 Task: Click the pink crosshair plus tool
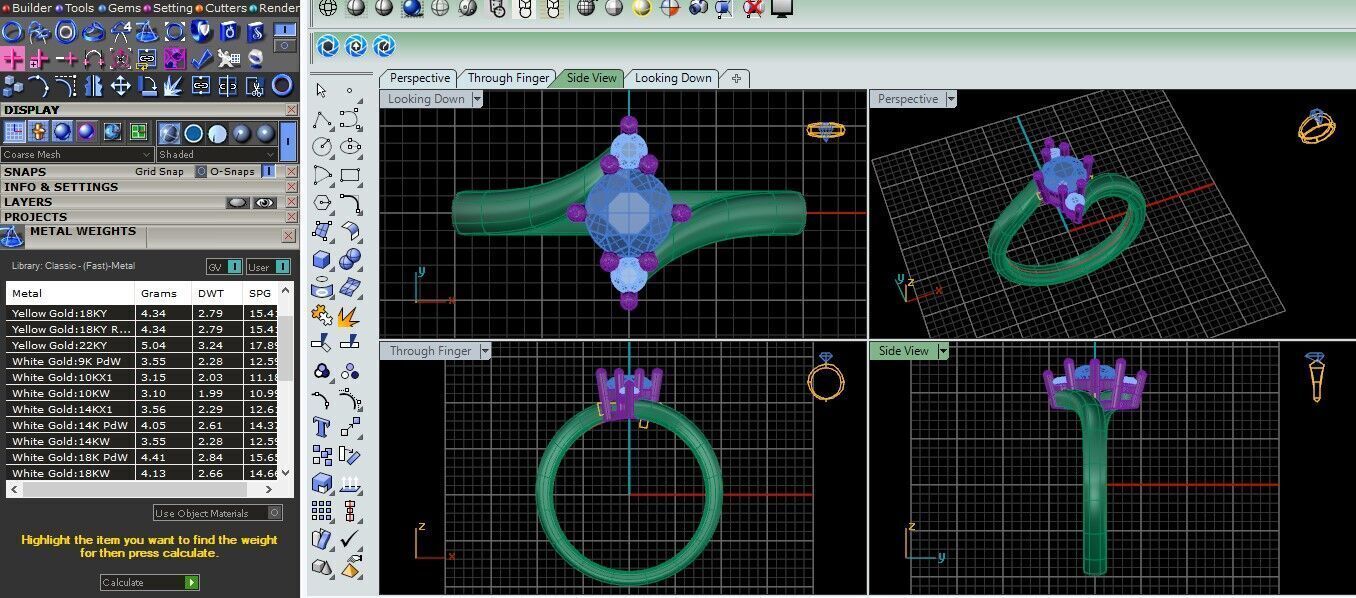13,59
